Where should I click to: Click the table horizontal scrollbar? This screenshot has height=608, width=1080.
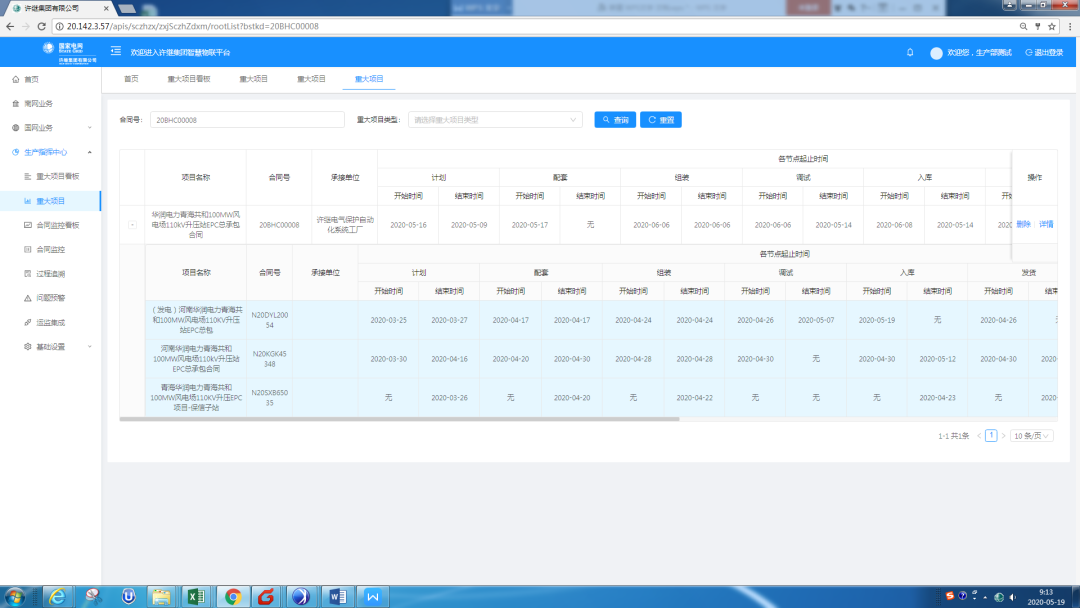click(400, 419)
